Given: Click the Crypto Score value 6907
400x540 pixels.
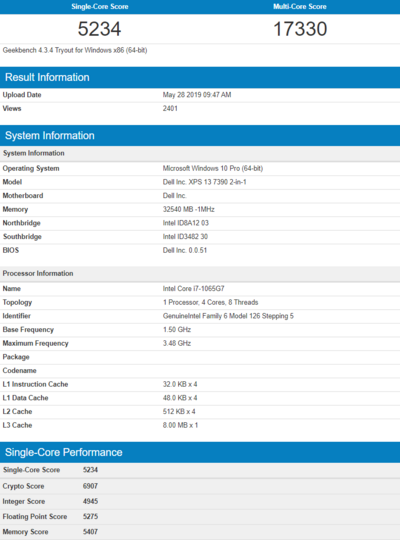Looking at the screenshot, I should click(90, 486).
